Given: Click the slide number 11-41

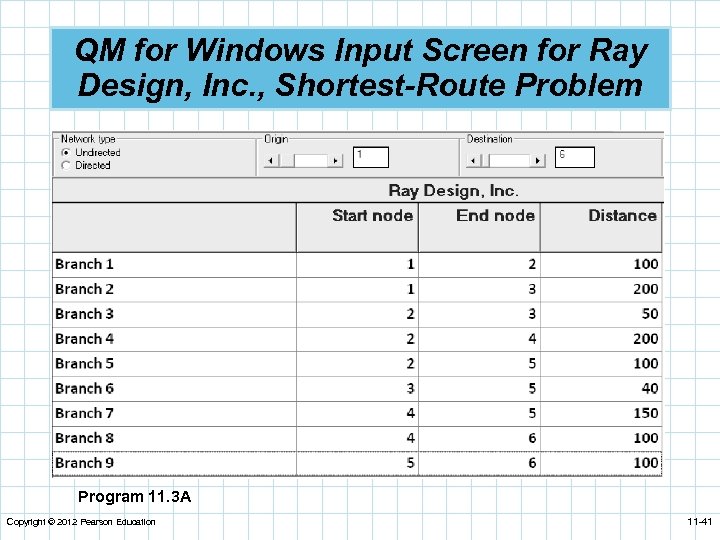Looking at the screenshot, I should 700,522.
